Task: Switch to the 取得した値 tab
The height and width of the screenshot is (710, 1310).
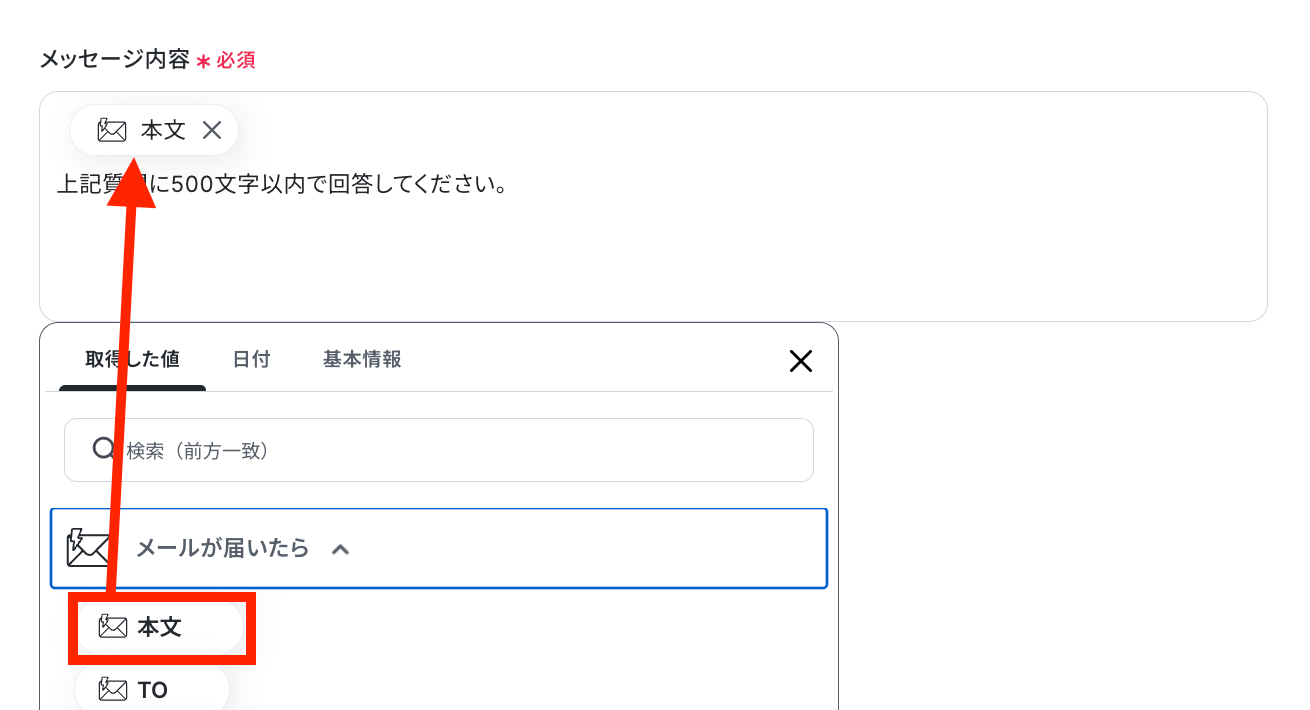Action: coord(132,360)
